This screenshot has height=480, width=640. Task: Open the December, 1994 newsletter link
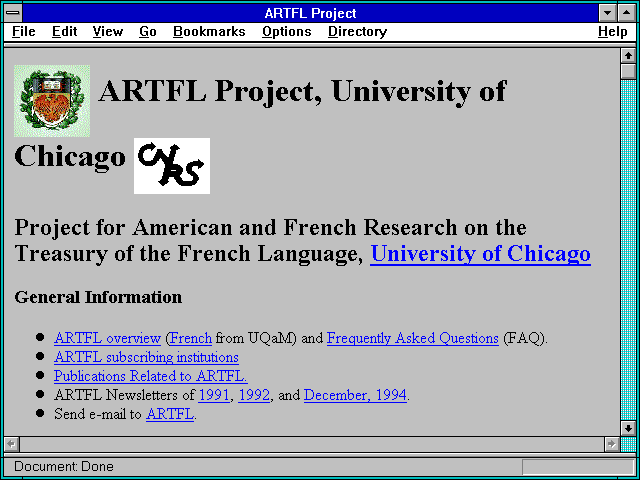(355, 395)
